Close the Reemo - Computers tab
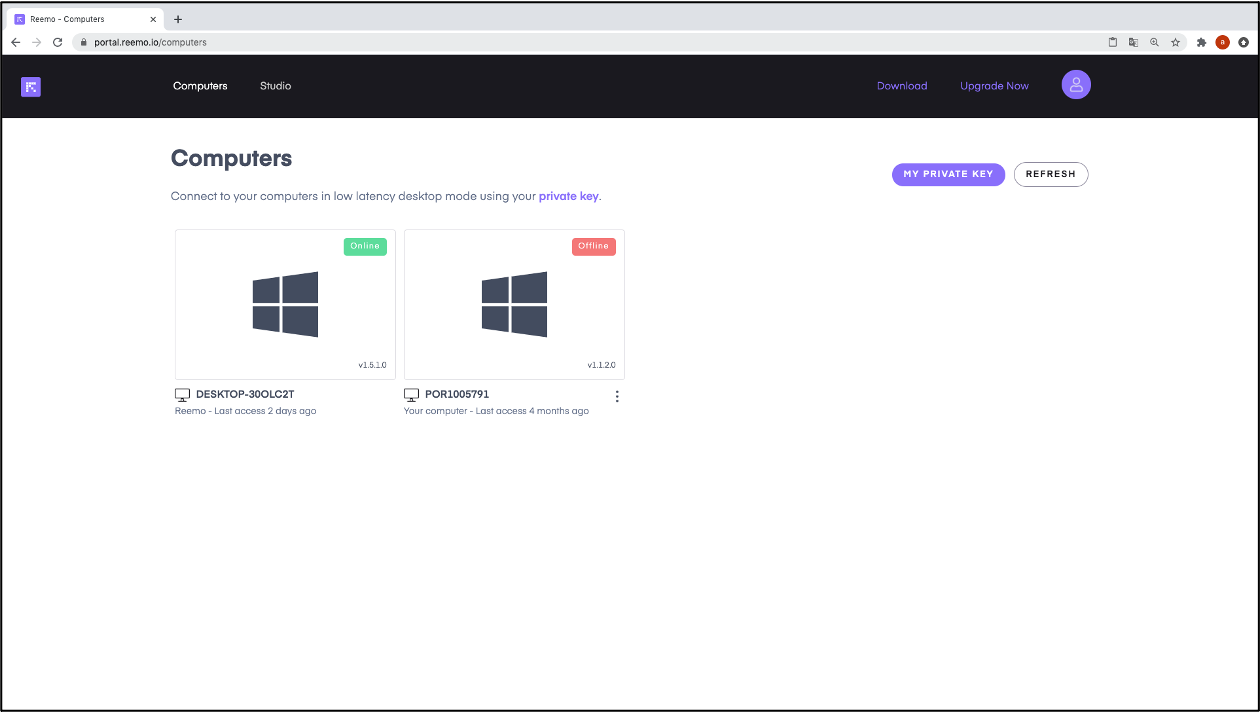The width and height of the screenshot is (1260, 712). tap(153, 19)
